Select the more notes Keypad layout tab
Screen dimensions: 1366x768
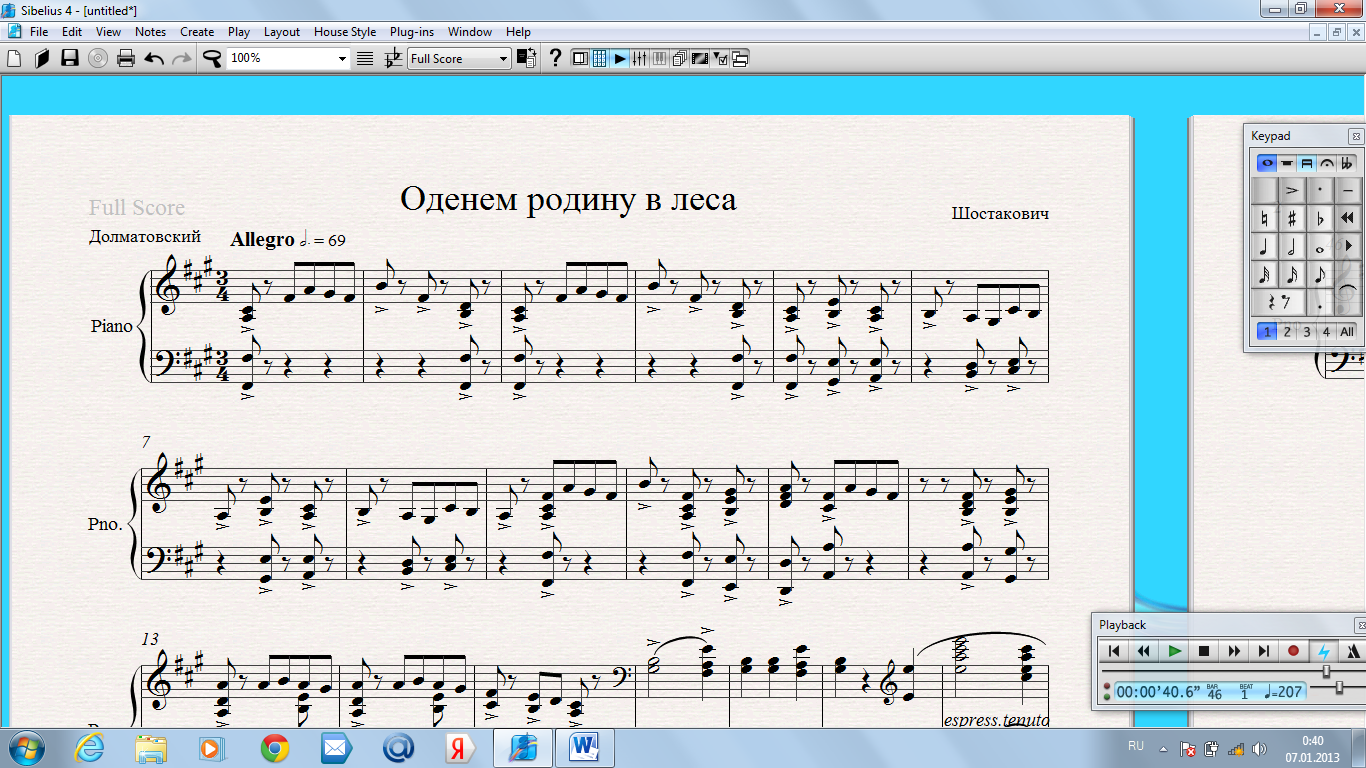pyautogui.click(x=1286, y=163)
